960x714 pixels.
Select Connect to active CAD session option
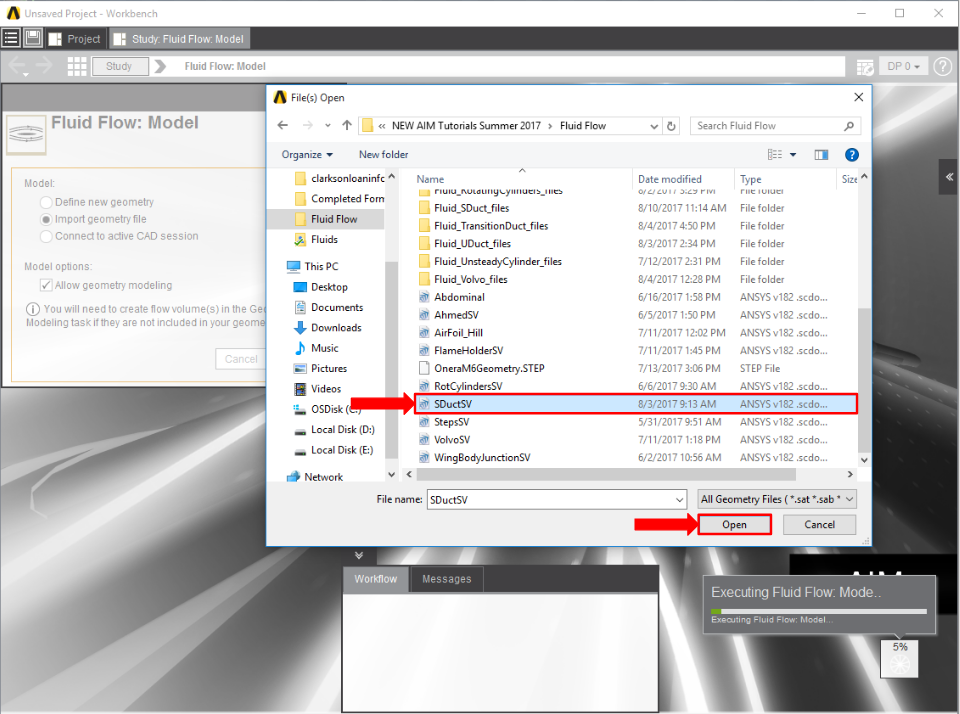(46, 236)
